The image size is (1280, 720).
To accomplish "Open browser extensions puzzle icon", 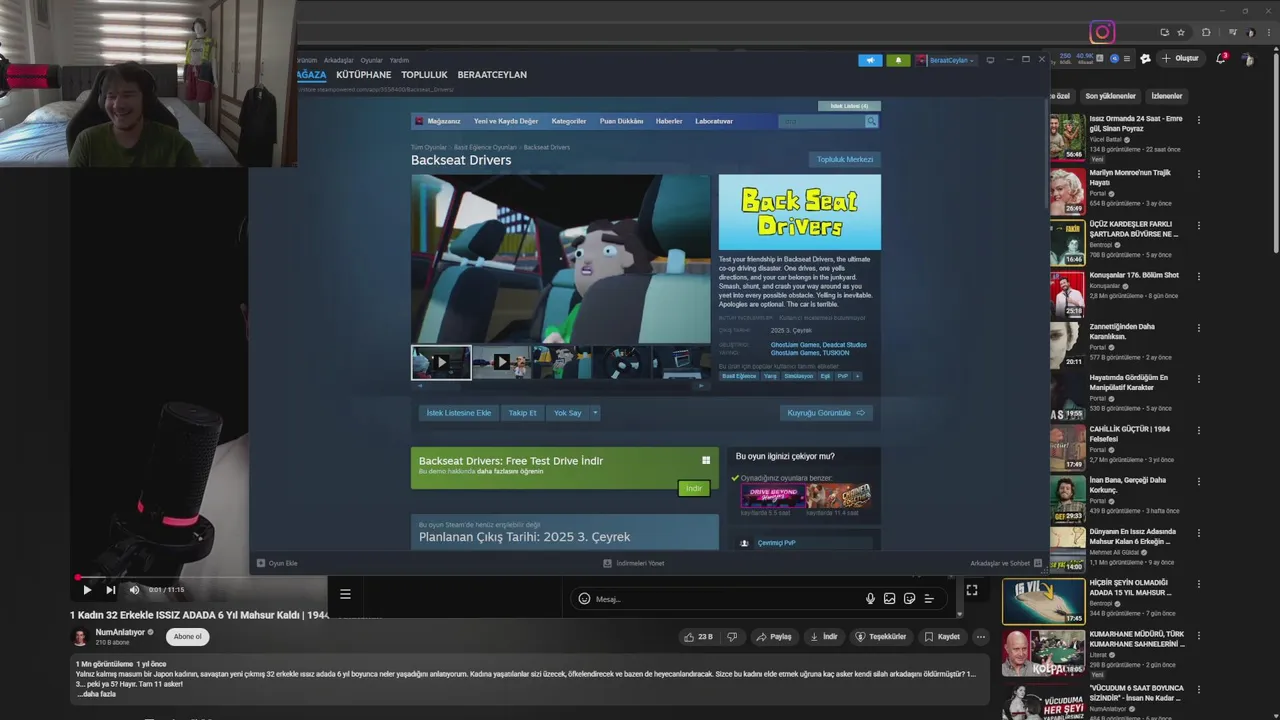I will [x=1206, y=32].
